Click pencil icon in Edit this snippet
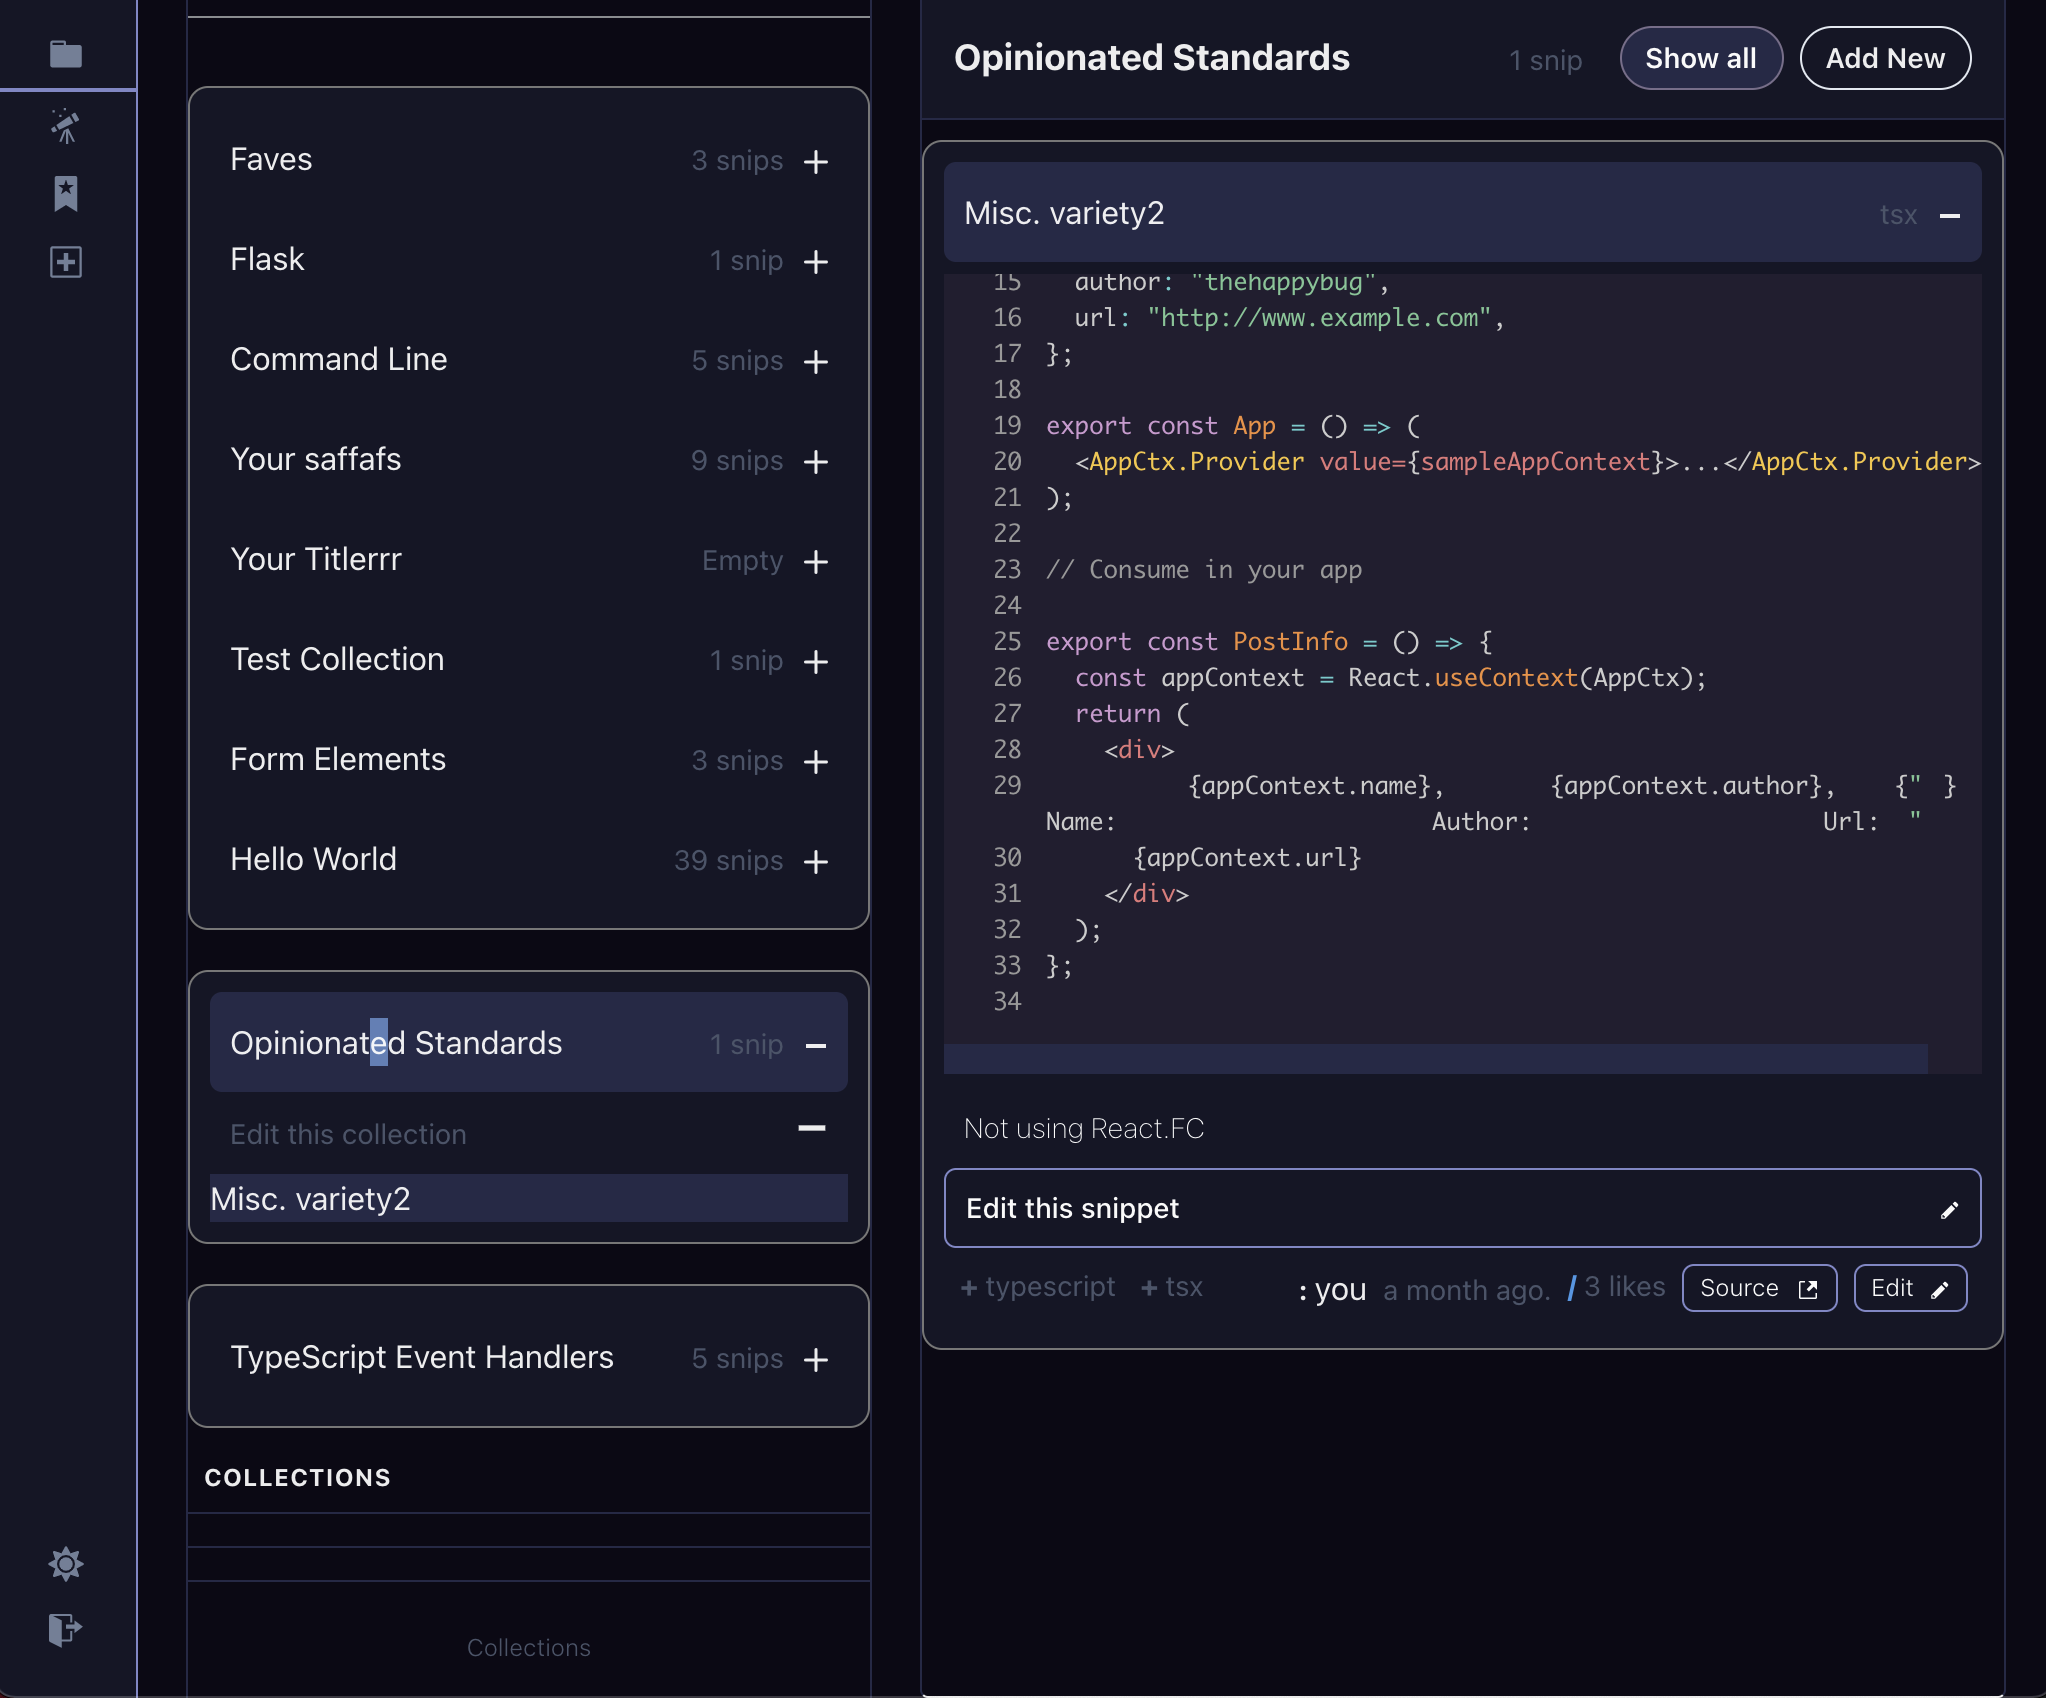 coord(1949,1210)
